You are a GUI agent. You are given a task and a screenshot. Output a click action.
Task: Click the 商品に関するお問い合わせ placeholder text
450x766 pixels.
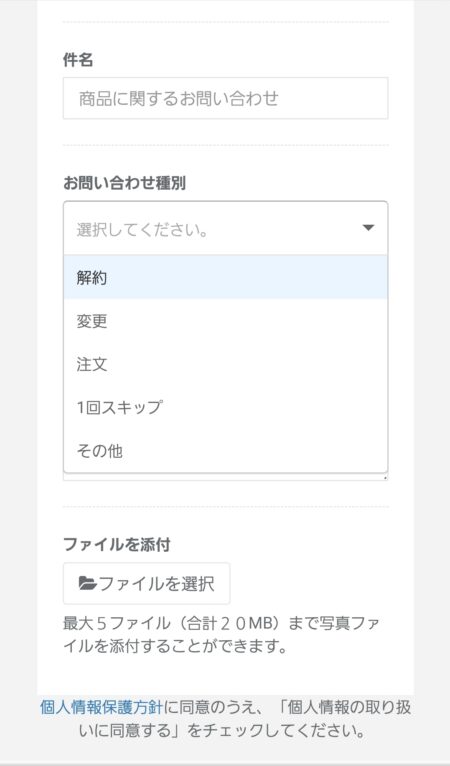pos(179,98)
